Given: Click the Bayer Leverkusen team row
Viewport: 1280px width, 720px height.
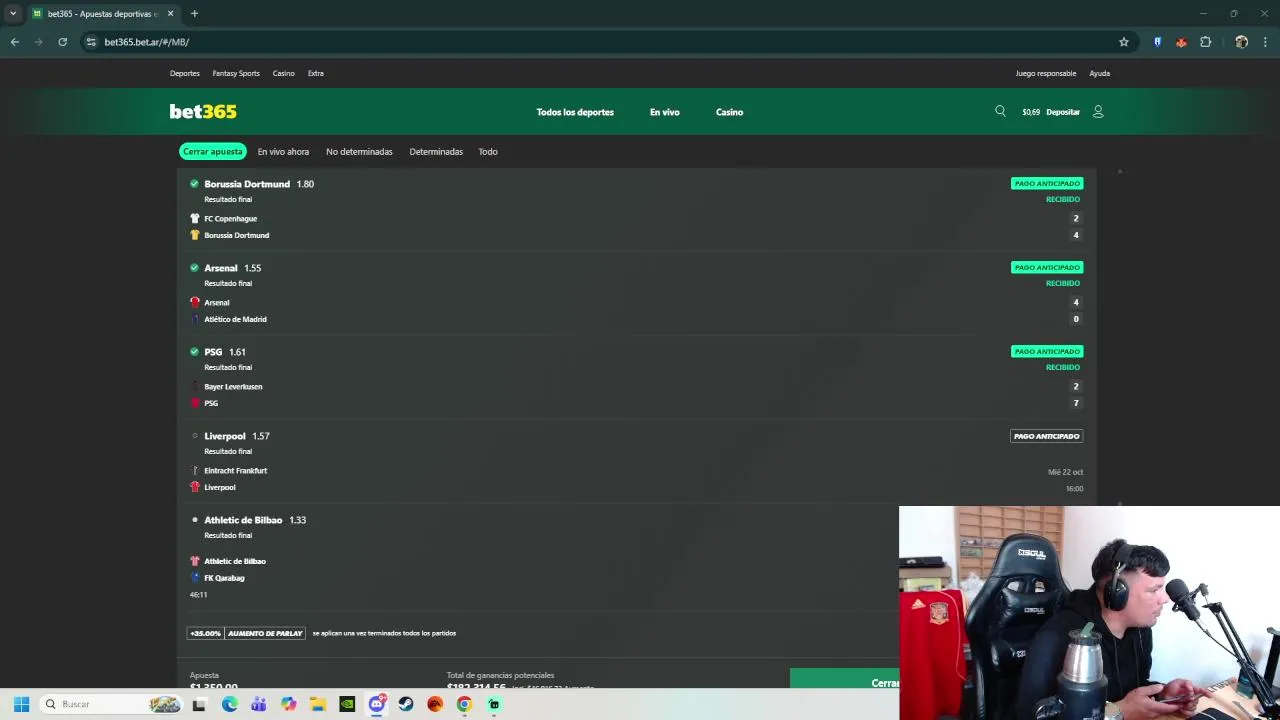Looking at the screenshot, I should tap(636, 386).
